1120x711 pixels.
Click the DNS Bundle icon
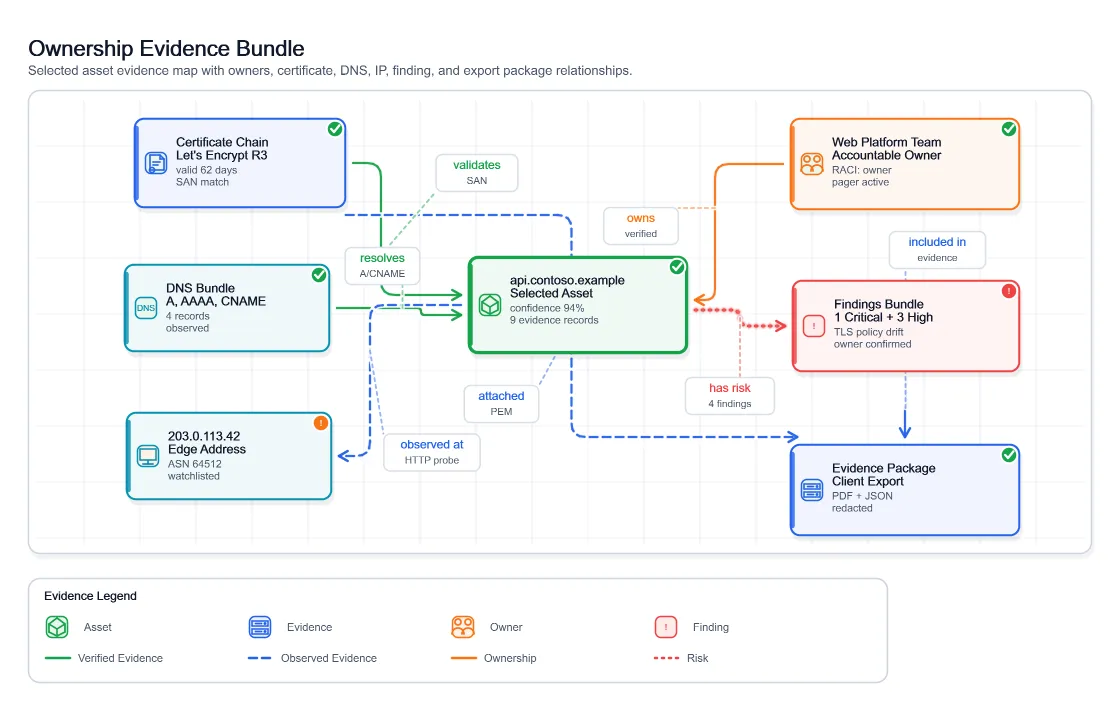point(146,308)
